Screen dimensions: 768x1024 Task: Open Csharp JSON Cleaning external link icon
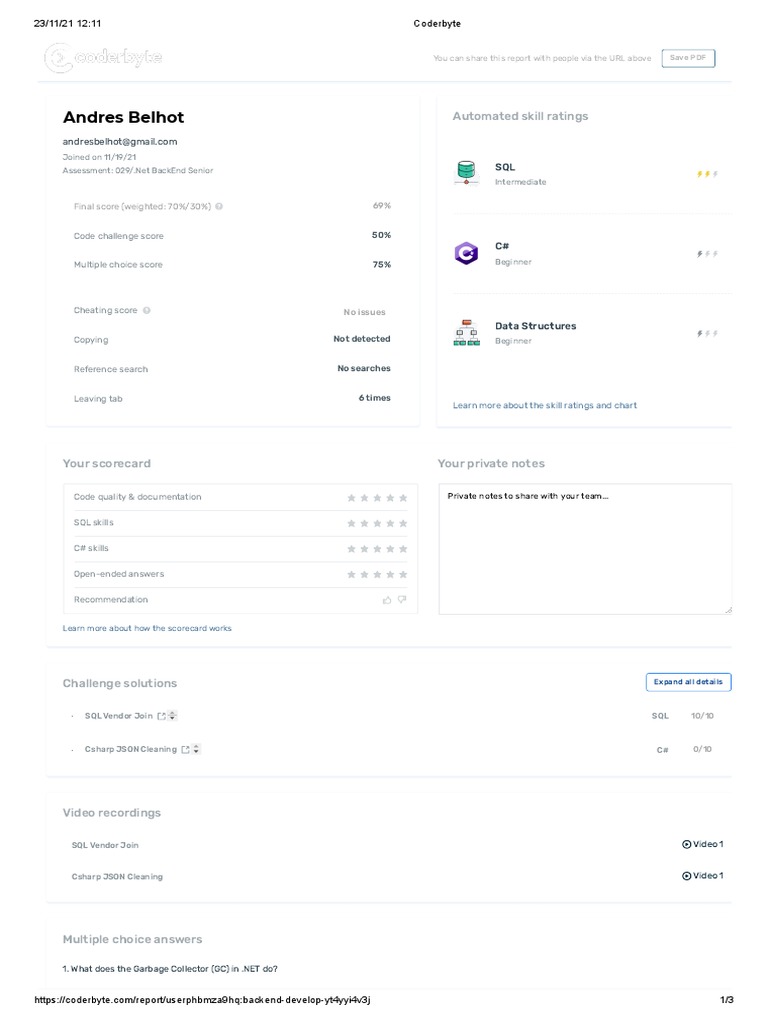coord(185,749)
